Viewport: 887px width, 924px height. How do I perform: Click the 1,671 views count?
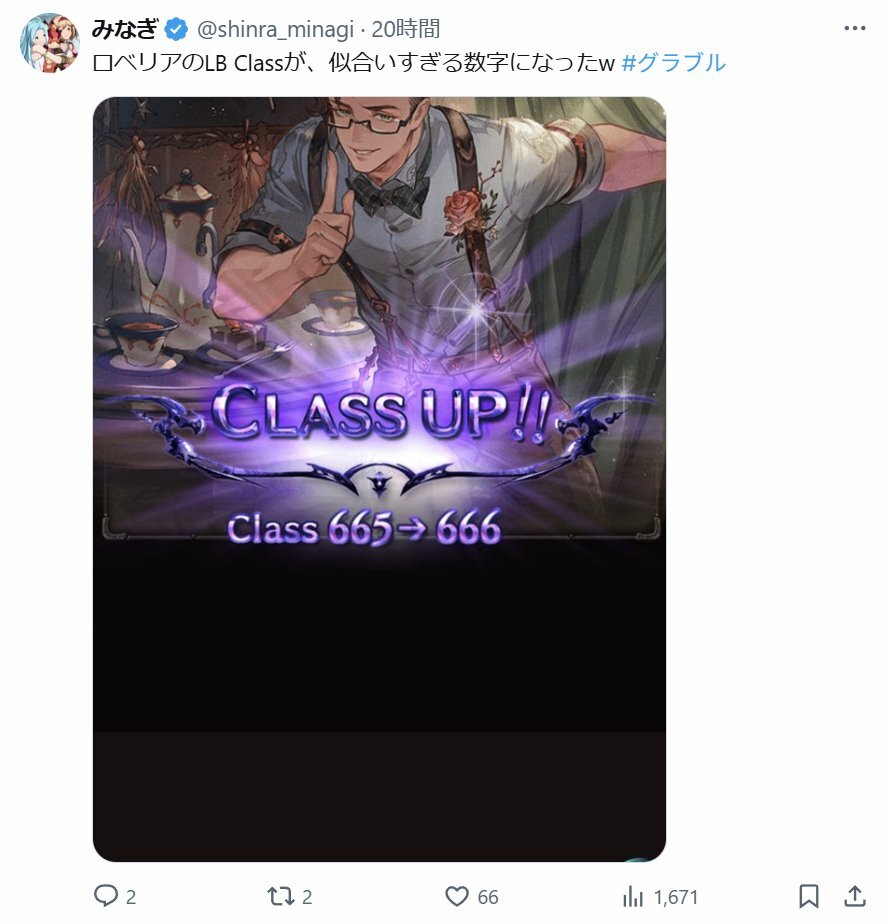(676, 897)
